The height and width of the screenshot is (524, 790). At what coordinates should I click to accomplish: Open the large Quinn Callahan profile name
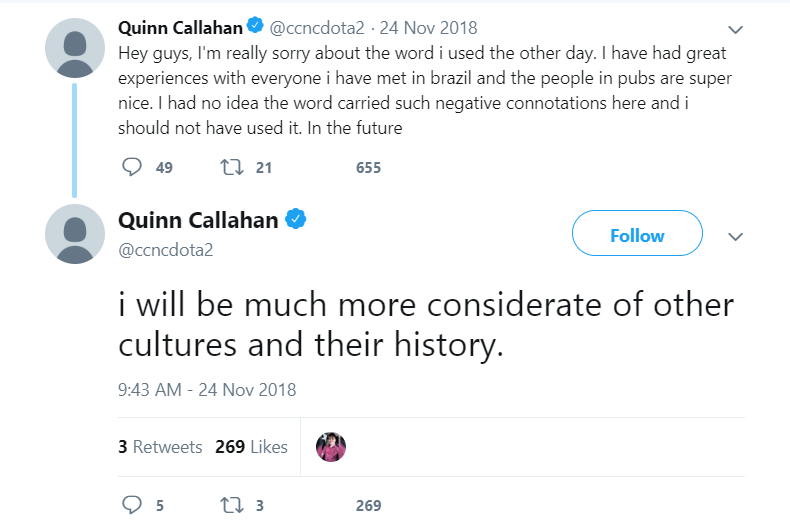198,220
